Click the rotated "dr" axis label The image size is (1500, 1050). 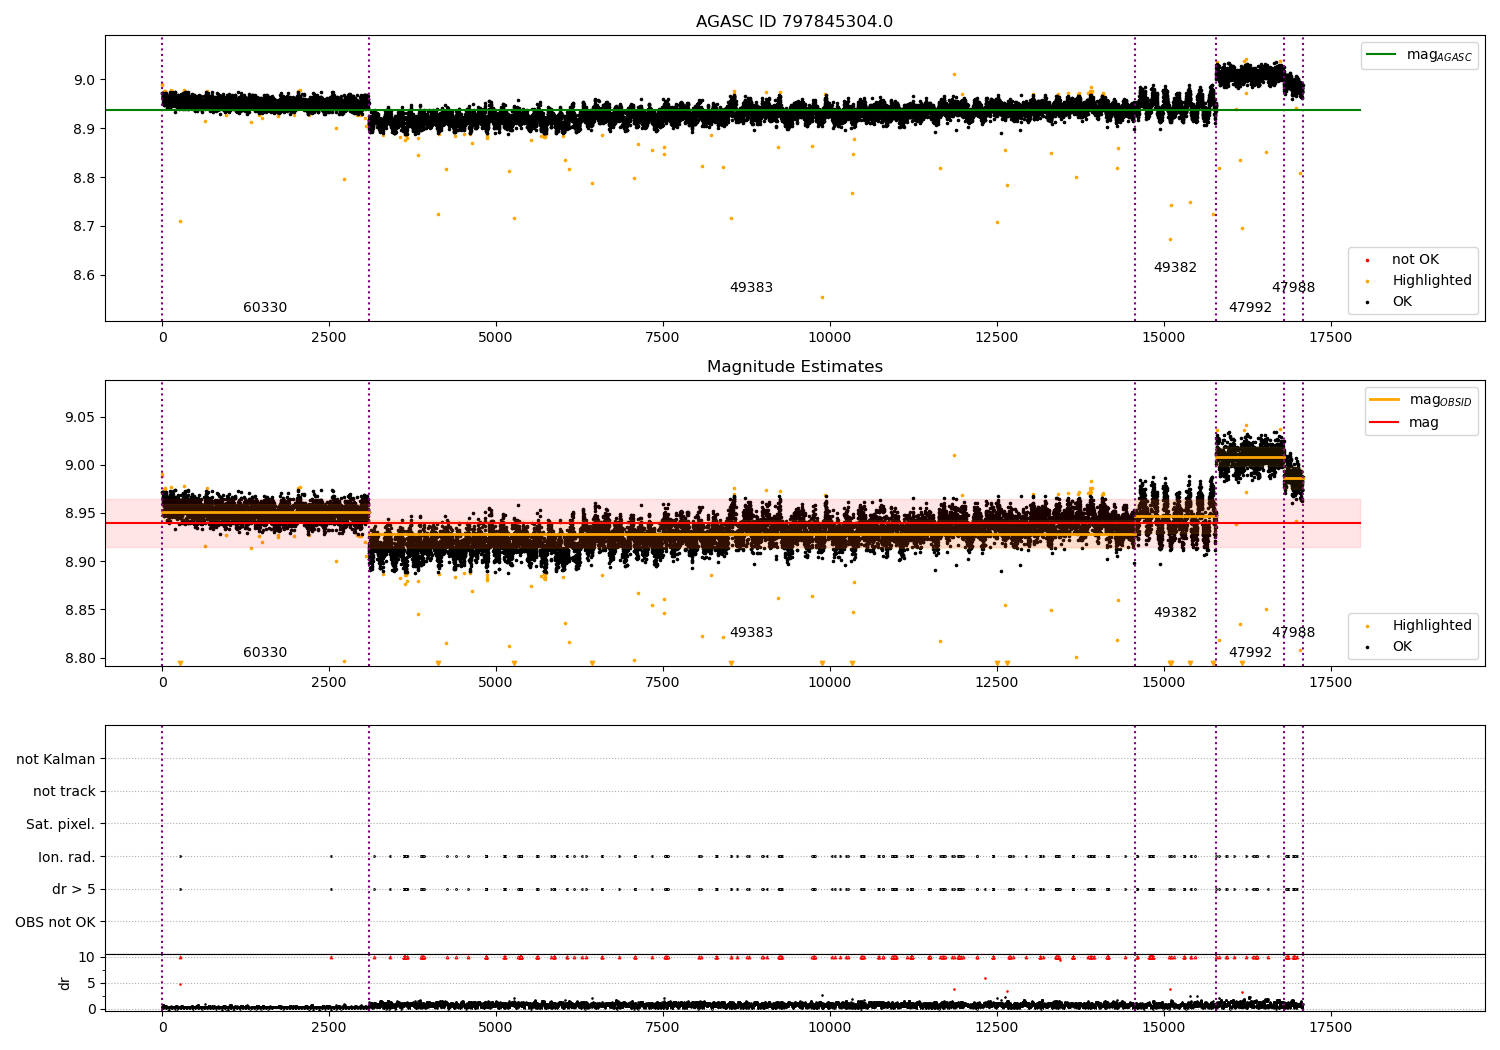point(65,983)
